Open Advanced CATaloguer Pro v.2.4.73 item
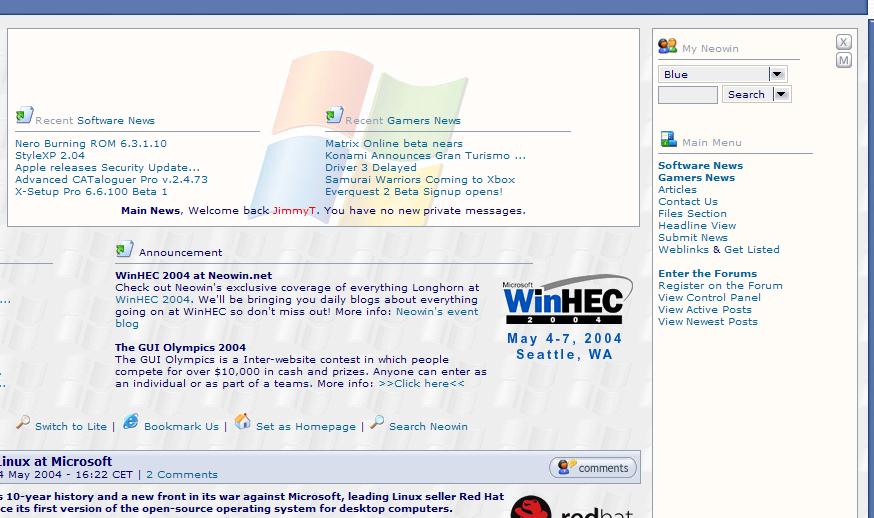Screen dimensions: 874x518 click(111, 180)
